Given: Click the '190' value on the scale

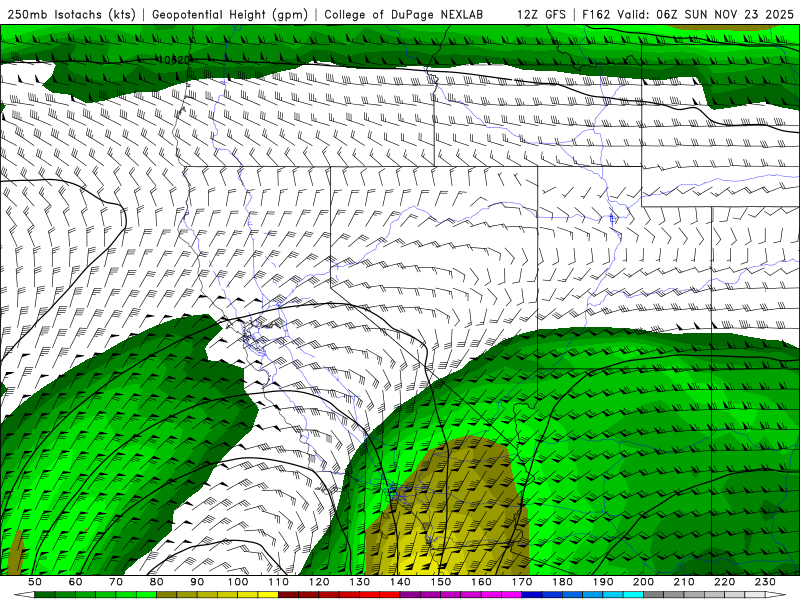Looking at the screenshot, I should point(603,582).
